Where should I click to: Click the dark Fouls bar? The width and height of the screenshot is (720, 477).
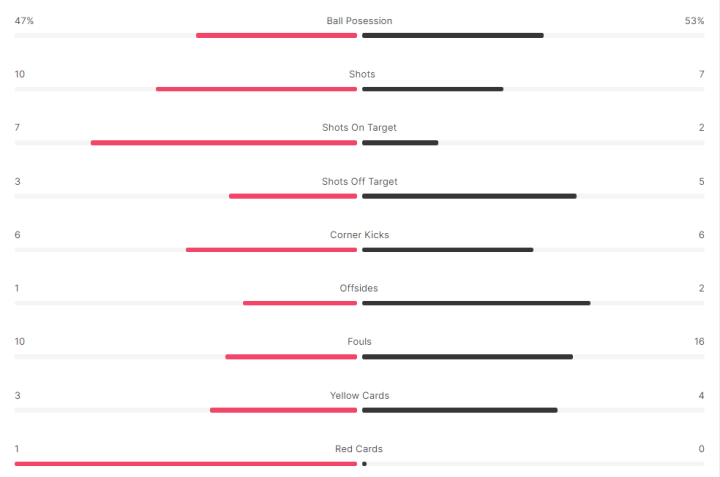pos(467,357)
